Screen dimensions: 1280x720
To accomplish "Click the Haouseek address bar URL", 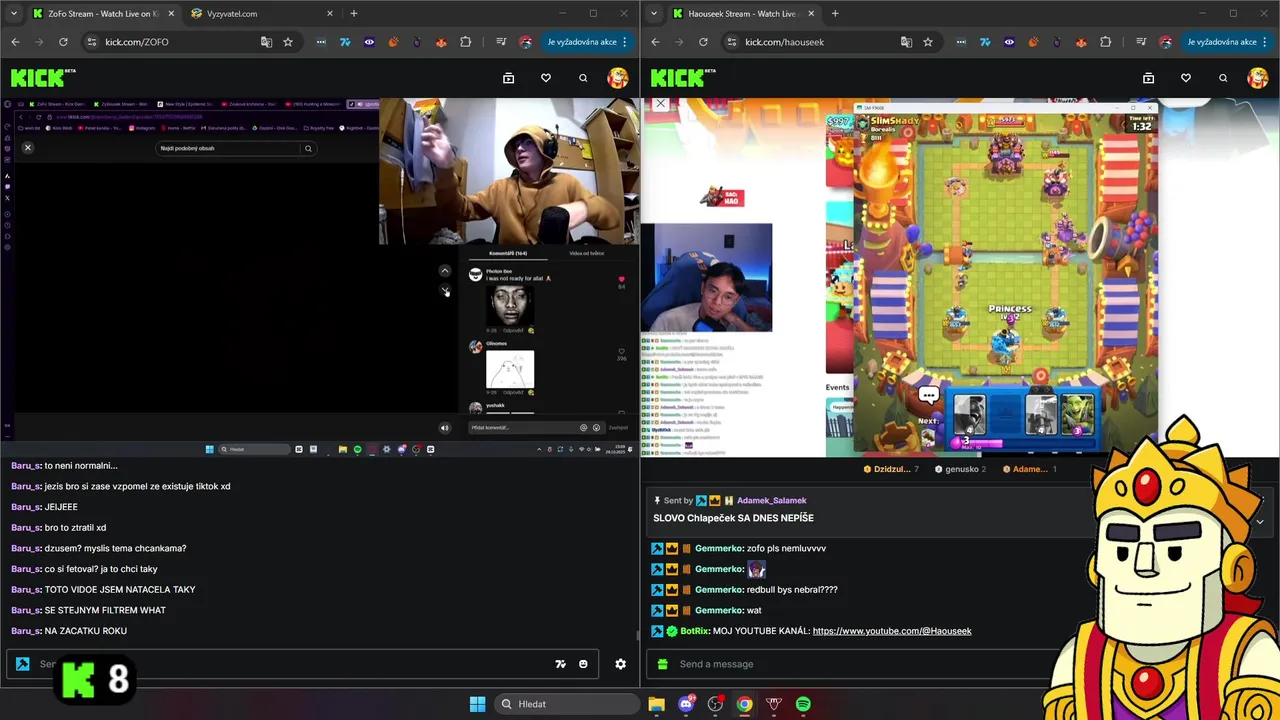I will (784, 42).
